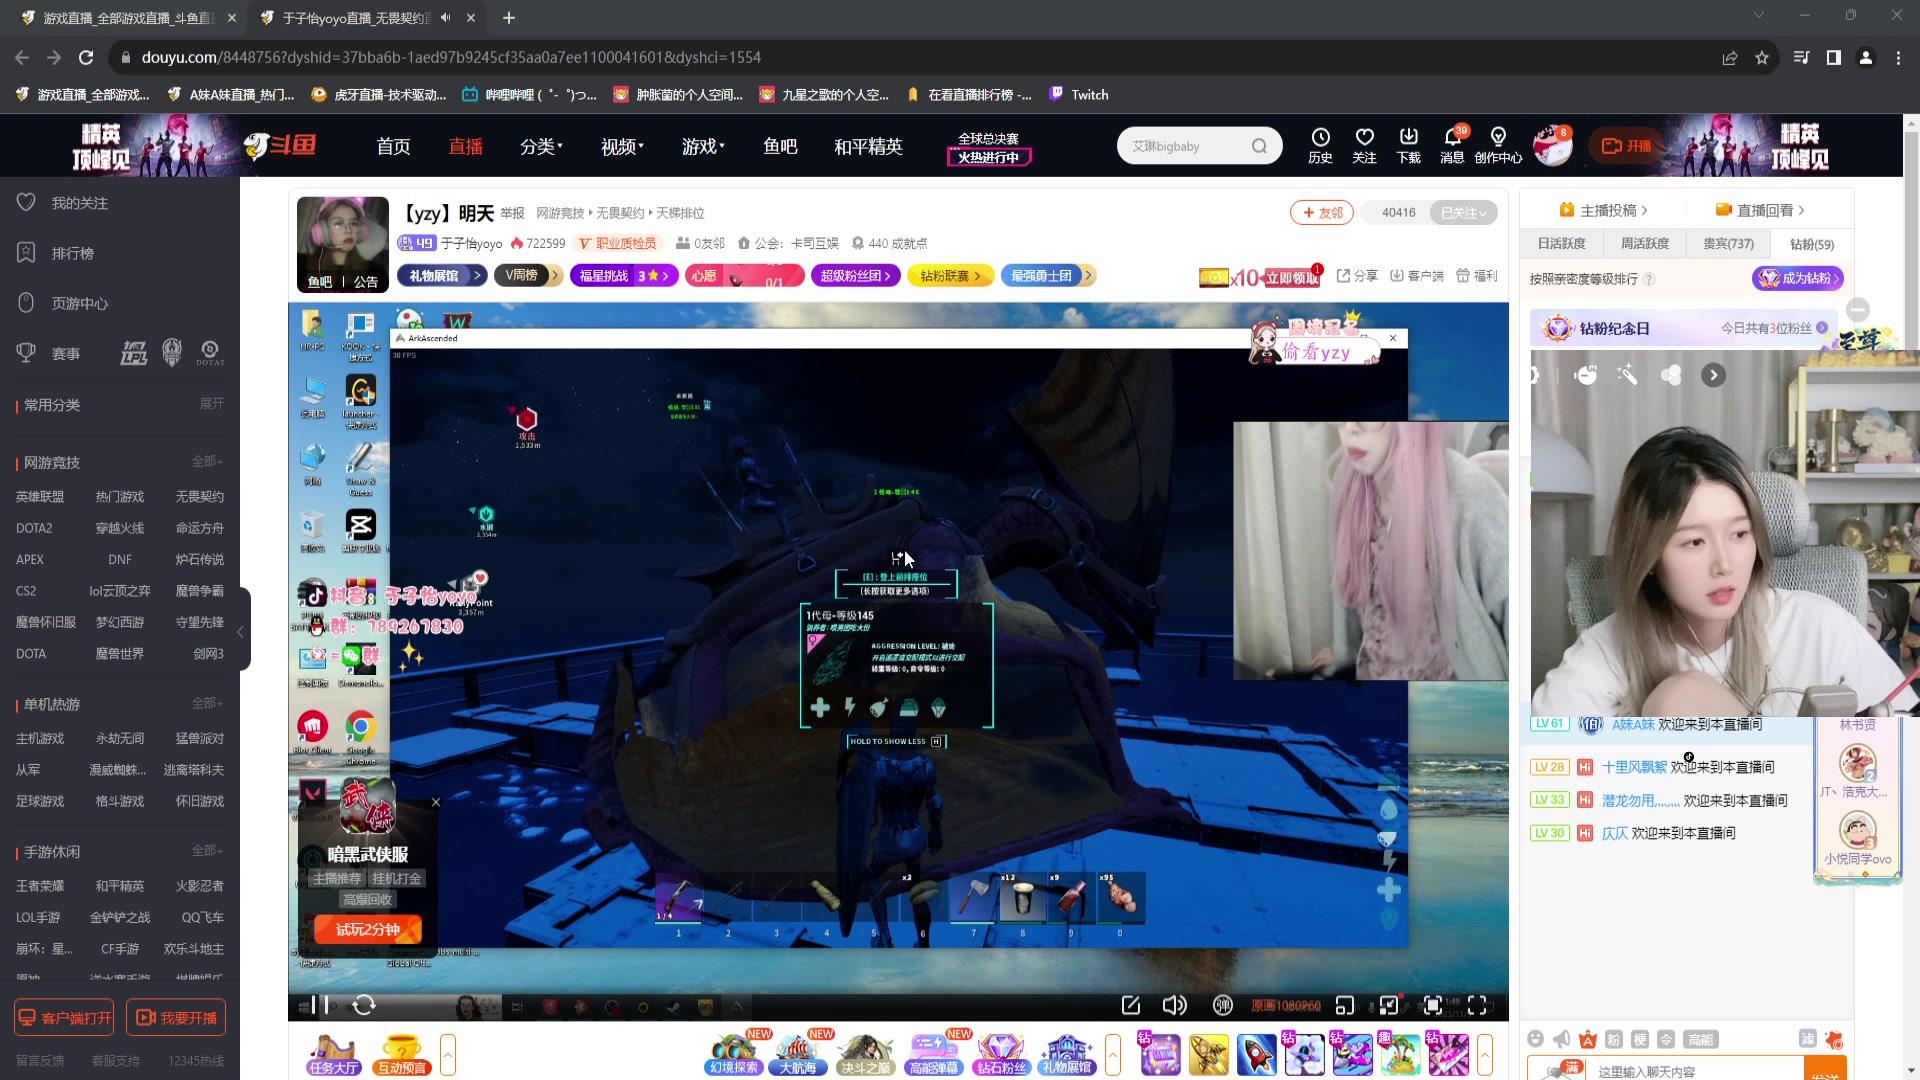Open the player feedback edit icon
The width and height of the screenshot is (1920, 1080).
point(1131,1005)
